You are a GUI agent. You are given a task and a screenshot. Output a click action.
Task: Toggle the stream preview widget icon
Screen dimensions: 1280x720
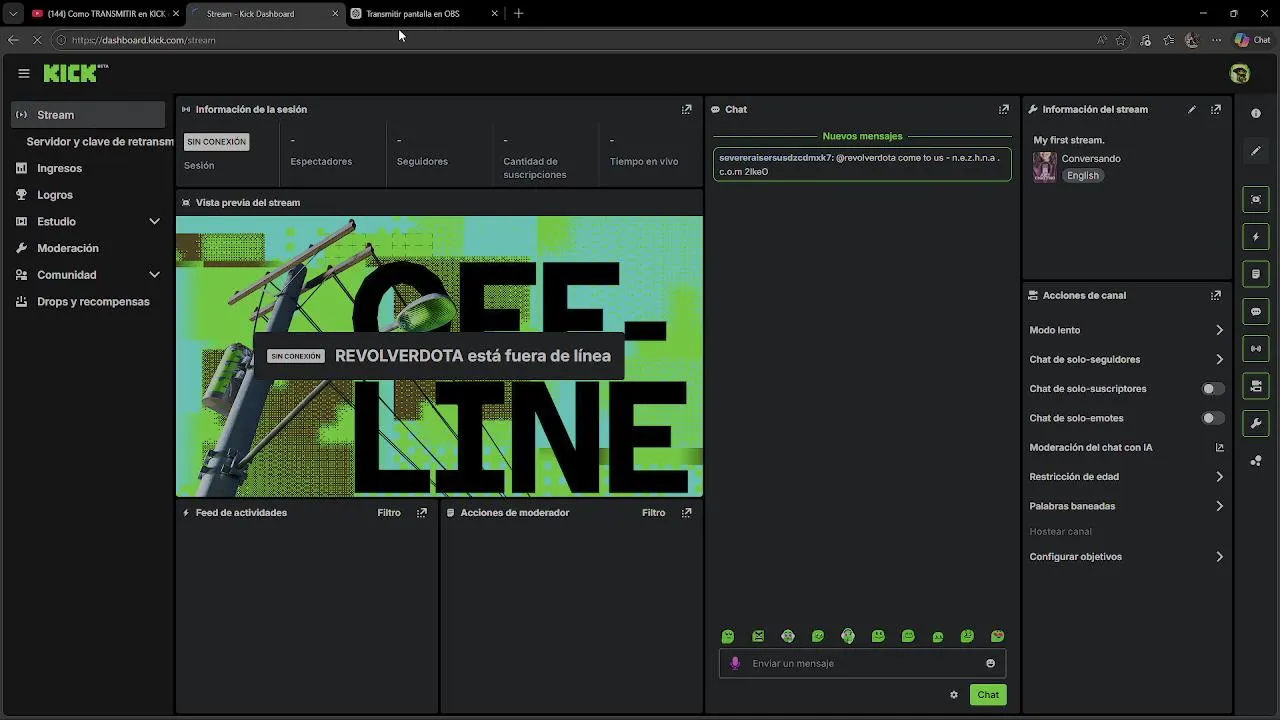(x=1256, y=199)
